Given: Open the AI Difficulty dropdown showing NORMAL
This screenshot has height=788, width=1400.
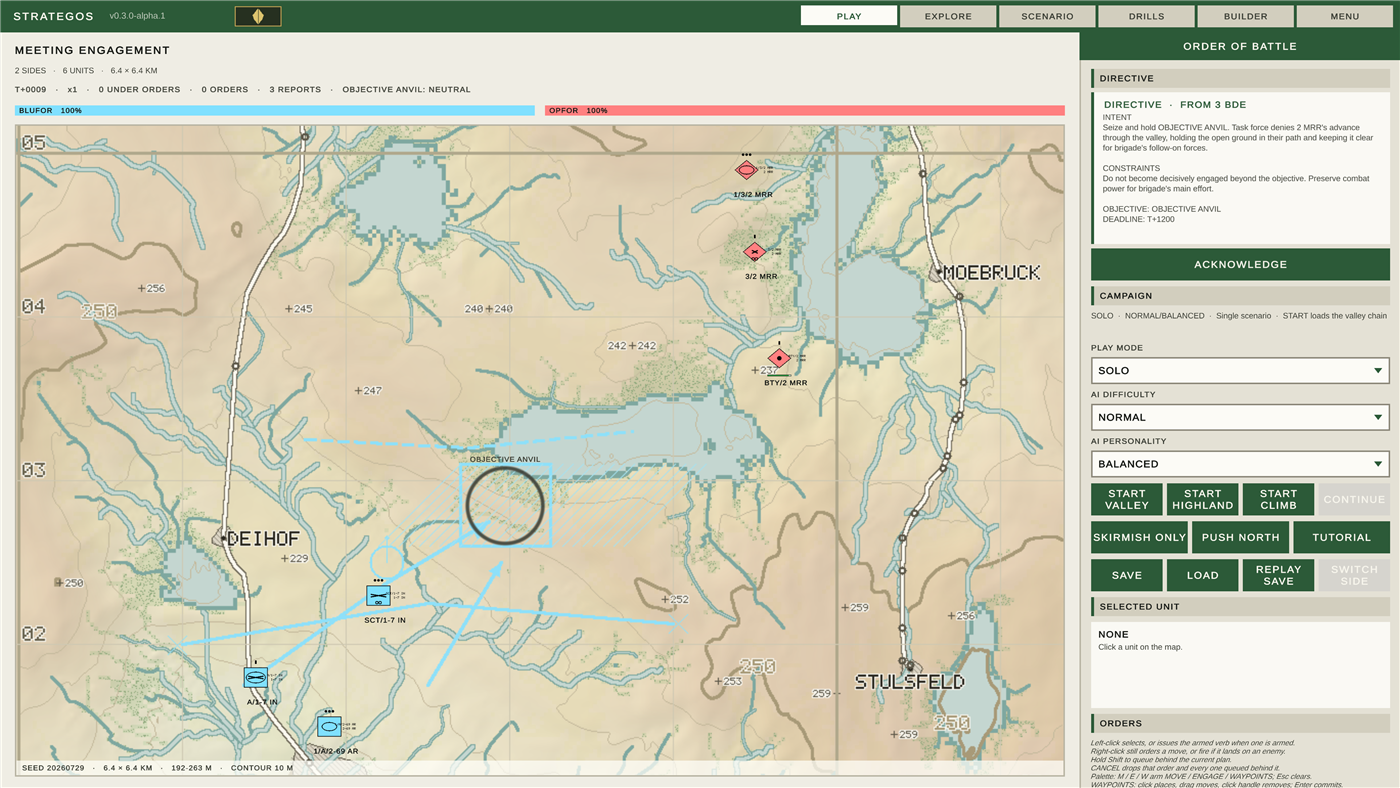Looking at the screenshot, I should (x=1240, y=417).
